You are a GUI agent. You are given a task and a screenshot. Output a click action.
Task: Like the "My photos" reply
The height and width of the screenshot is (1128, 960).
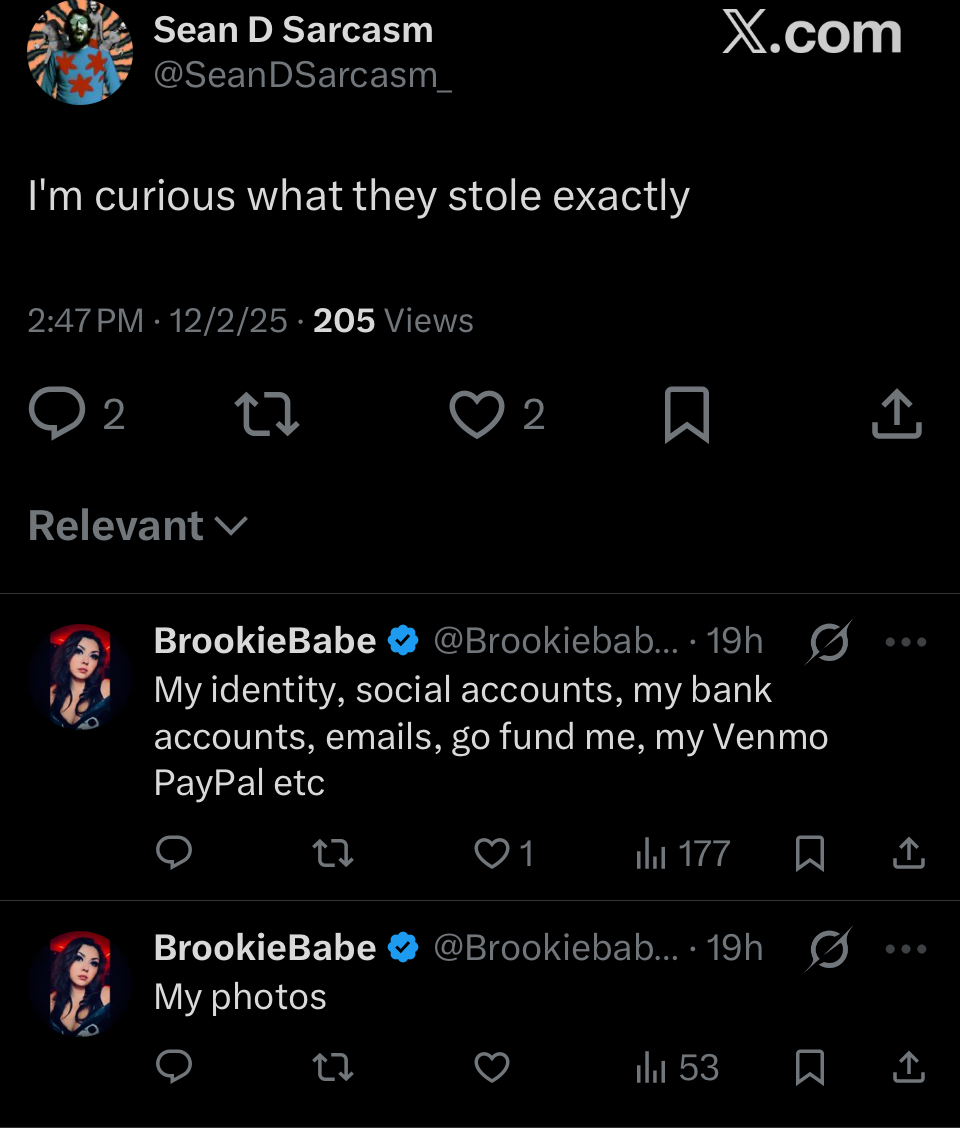click(x=491, y=1068)
